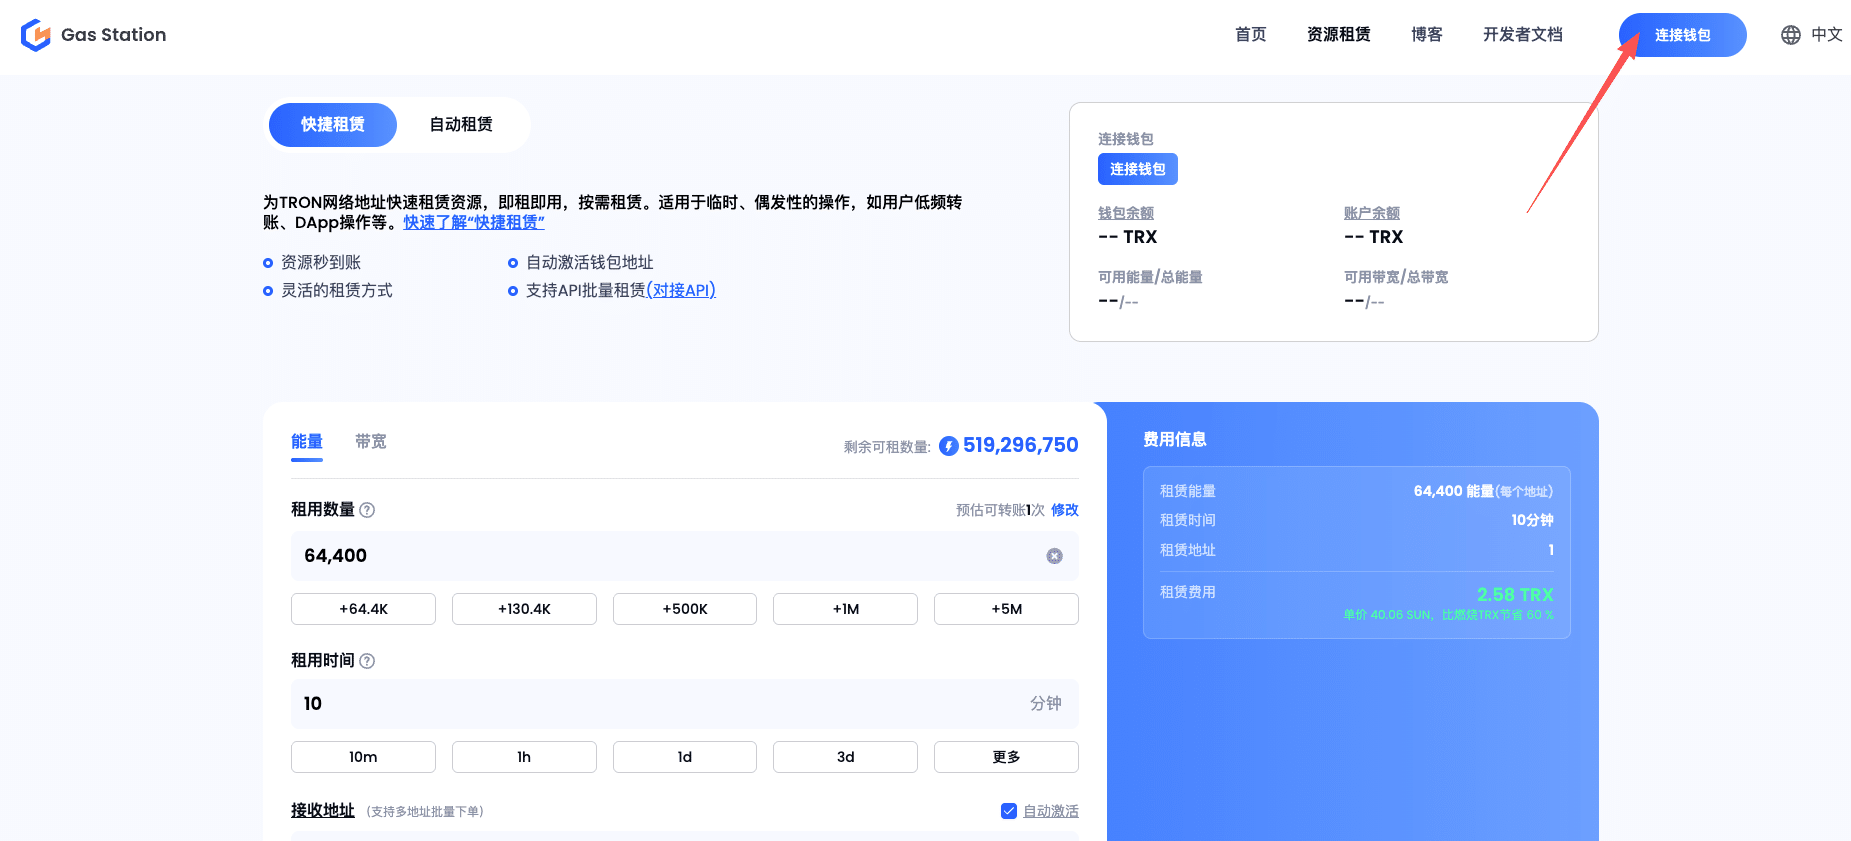The height and width of the screenshot is (841, 1851).
Task: Clear the 64,400 amount with the X icon
Action: 1054,556
